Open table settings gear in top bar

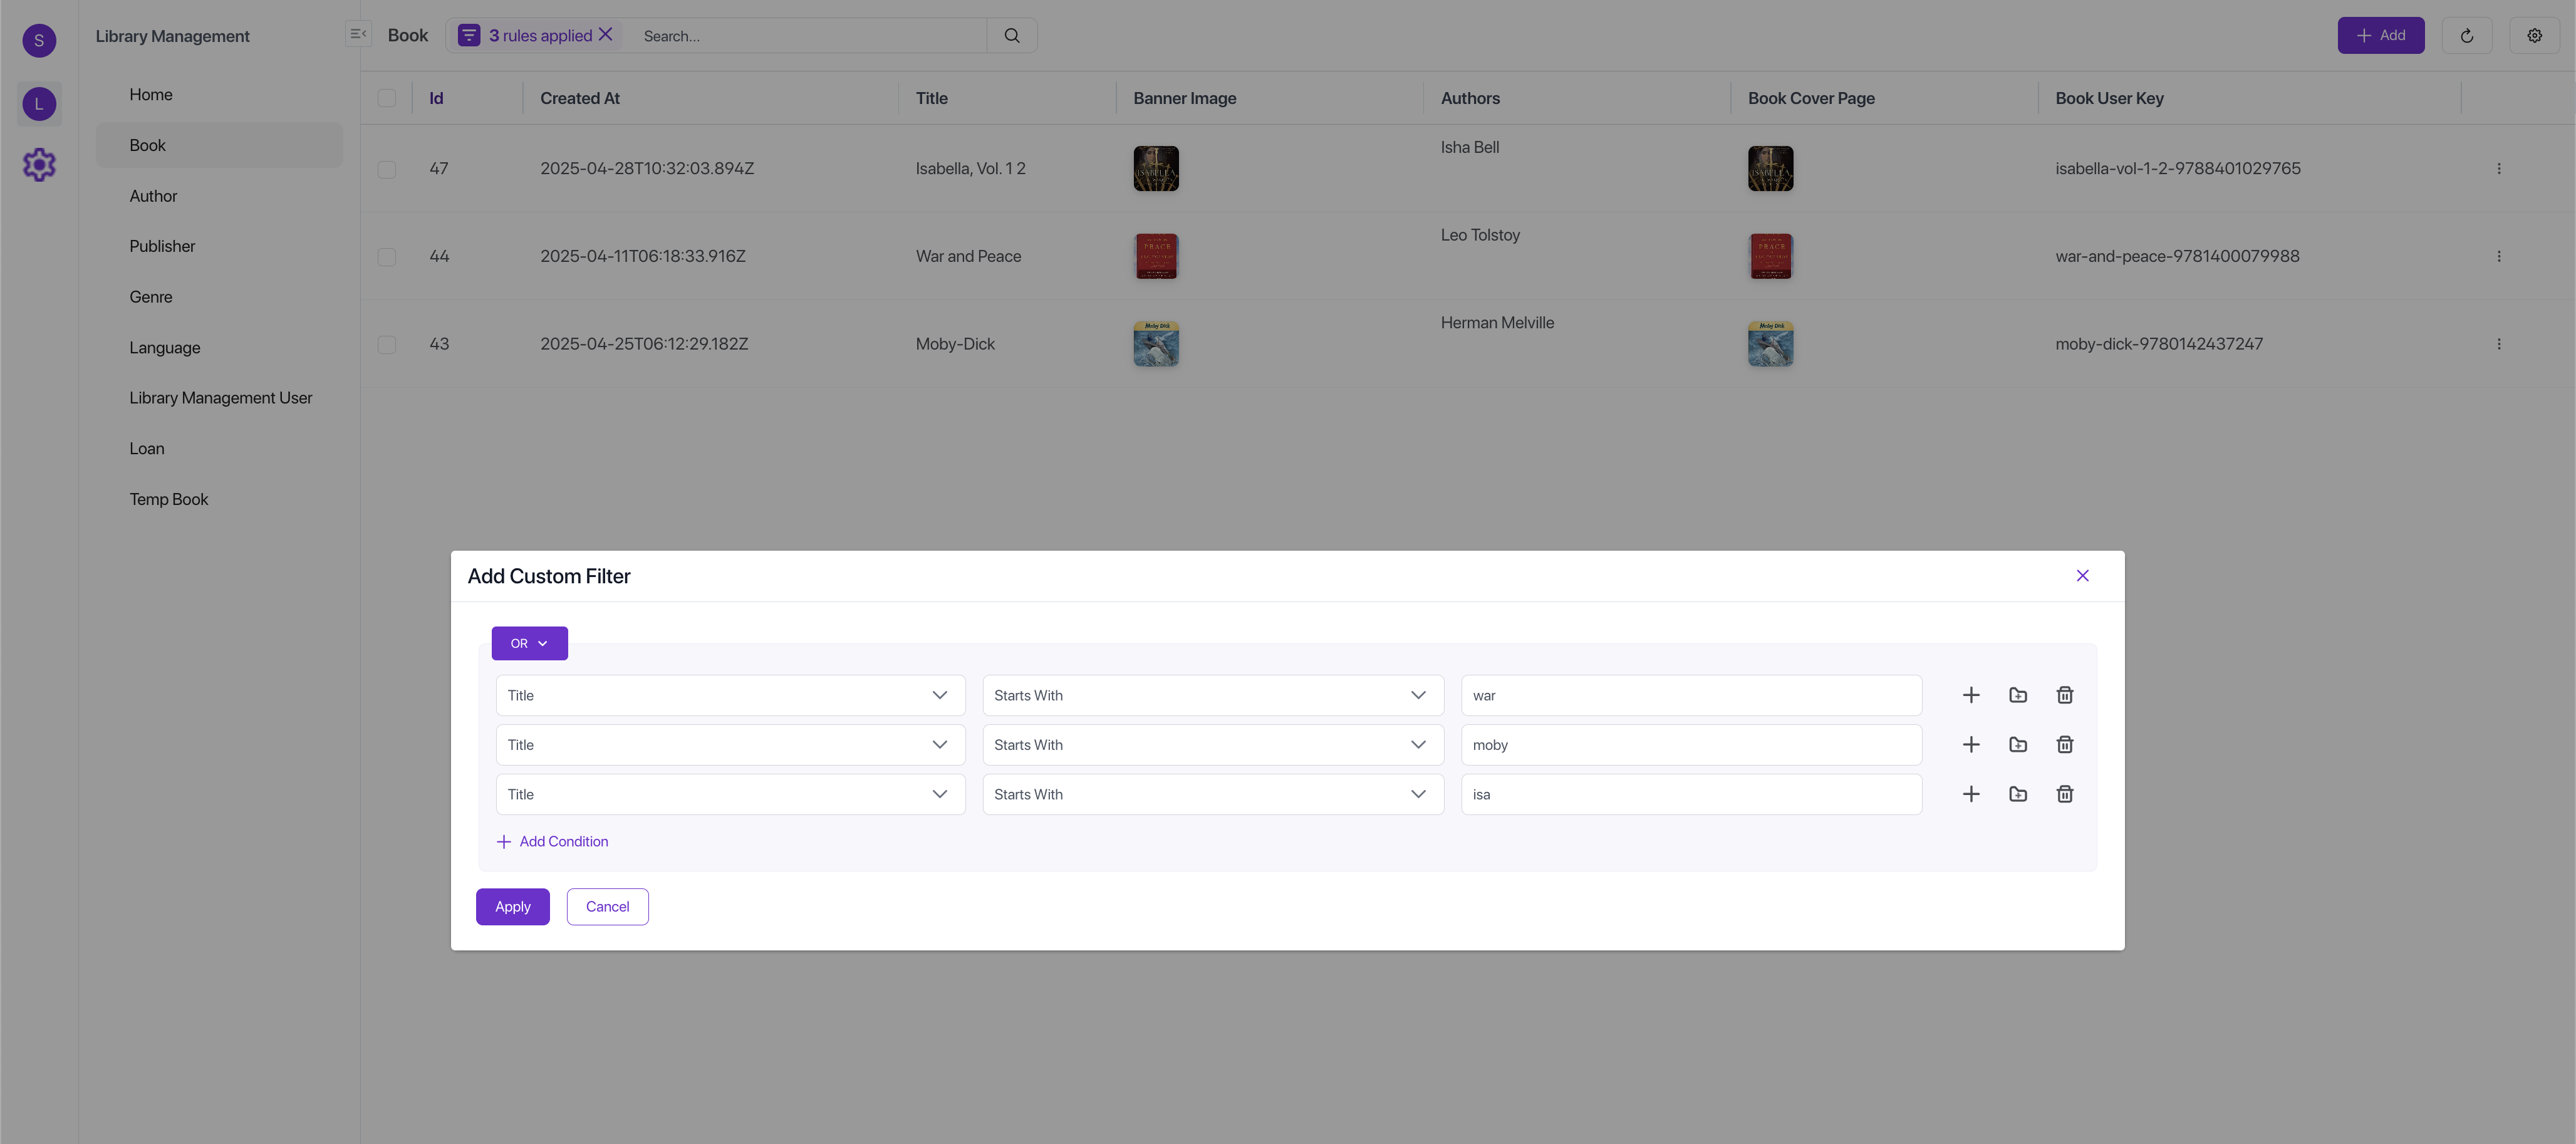click(2534, 36)
